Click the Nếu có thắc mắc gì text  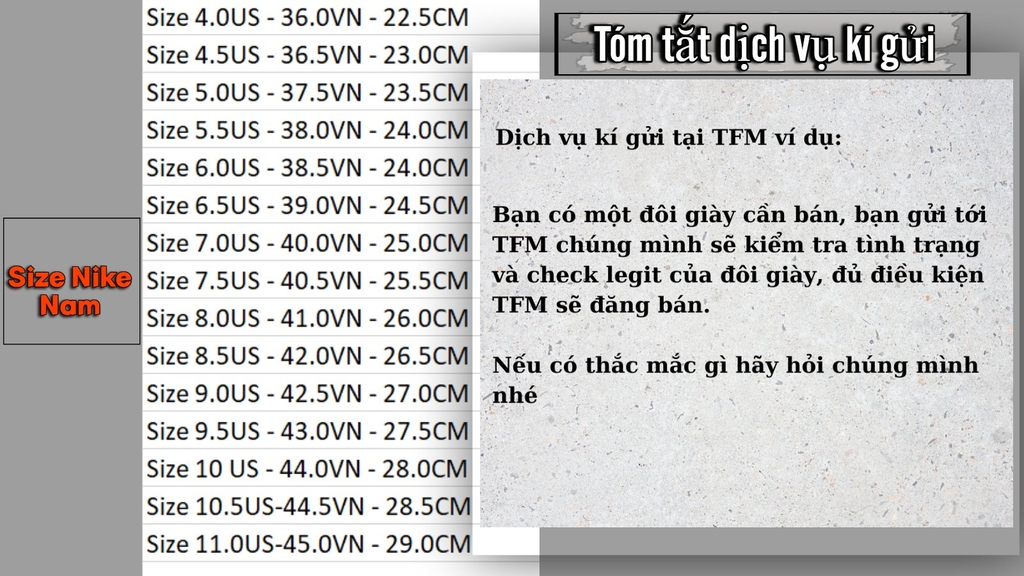point(735,379)
